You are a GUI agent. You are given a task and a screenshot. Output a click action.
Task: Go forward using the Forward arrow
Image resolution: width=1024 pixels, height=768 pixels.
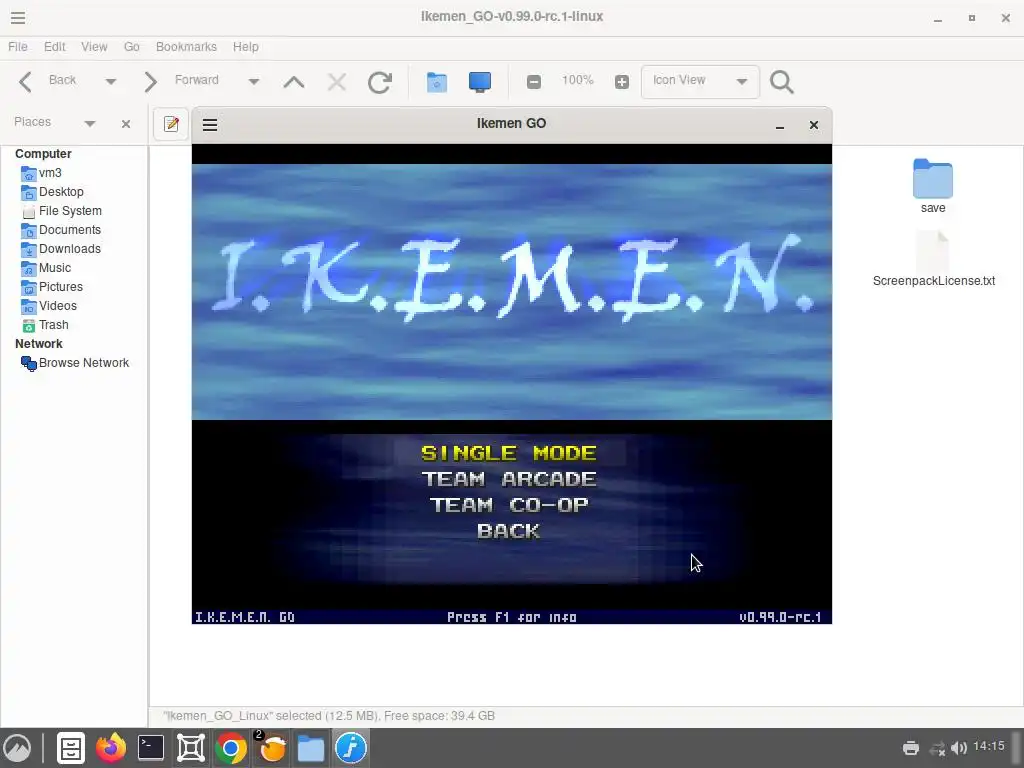[150, 82]
